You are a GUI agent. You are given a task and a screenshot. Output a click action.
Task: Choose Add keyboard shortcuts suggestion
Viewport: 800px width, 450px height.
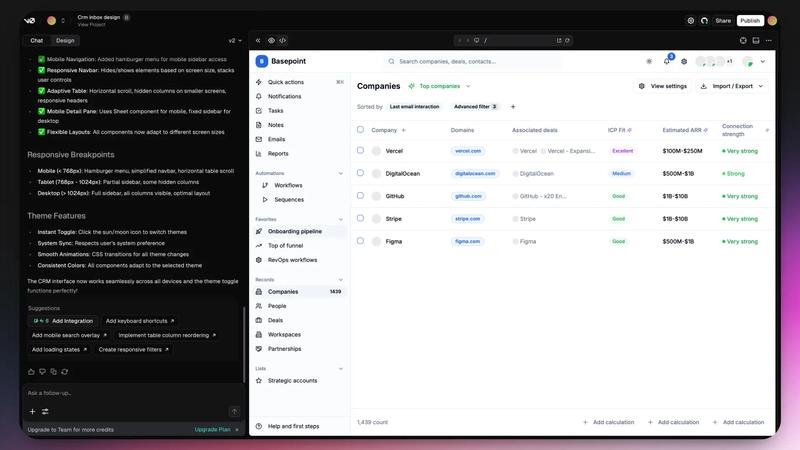[x=140, y=321]
